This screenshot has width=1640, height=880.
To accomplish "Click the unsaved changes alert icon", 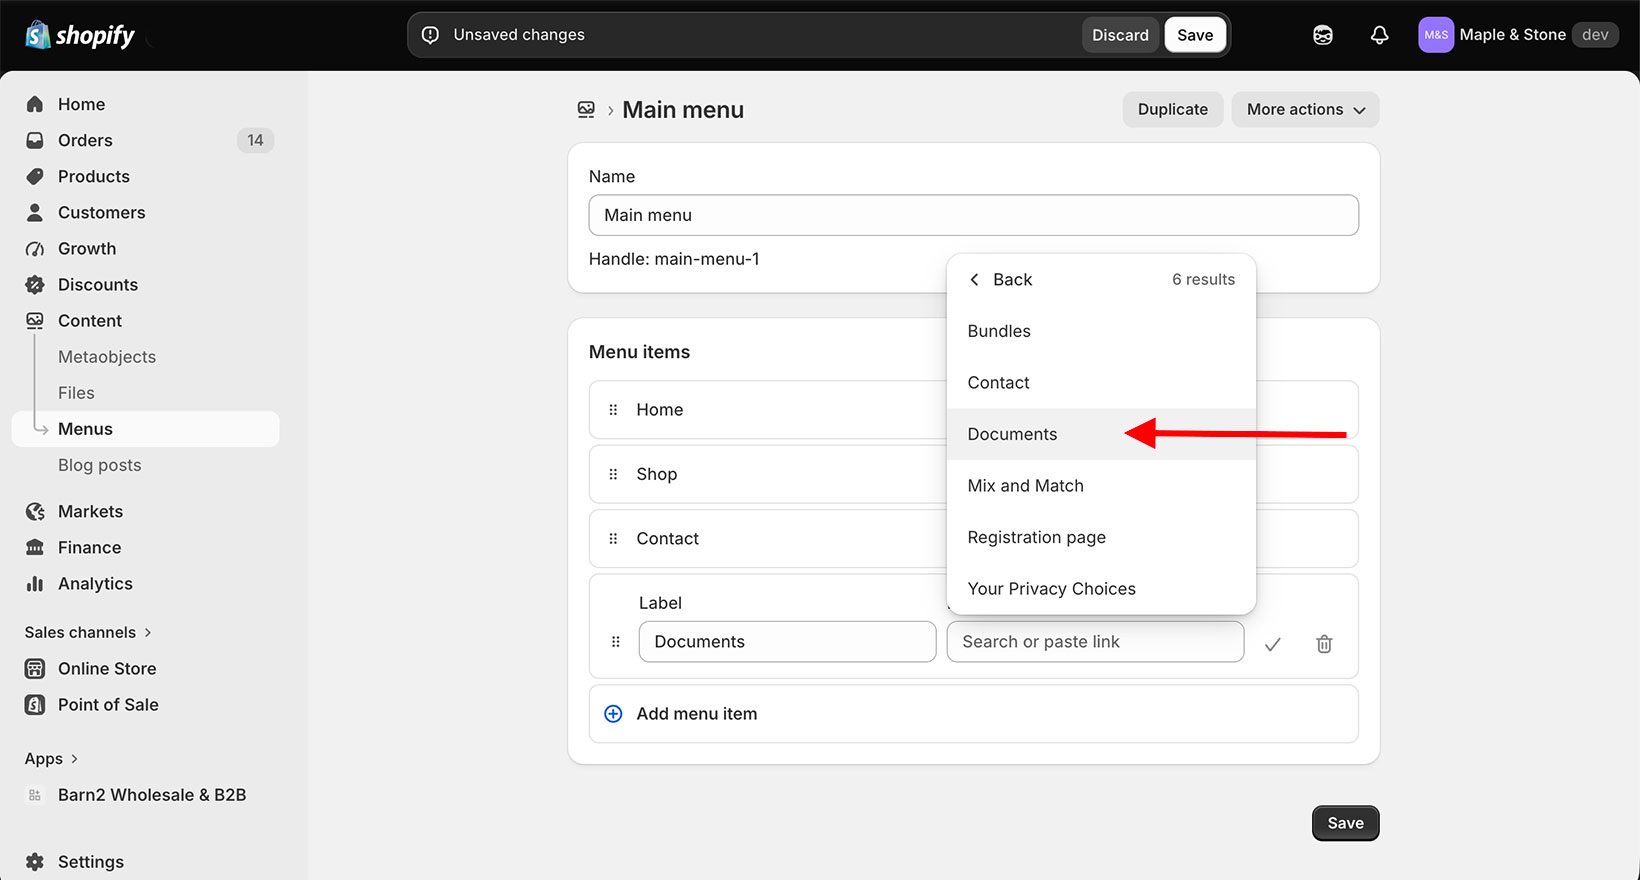I will [x=431, y=35].
